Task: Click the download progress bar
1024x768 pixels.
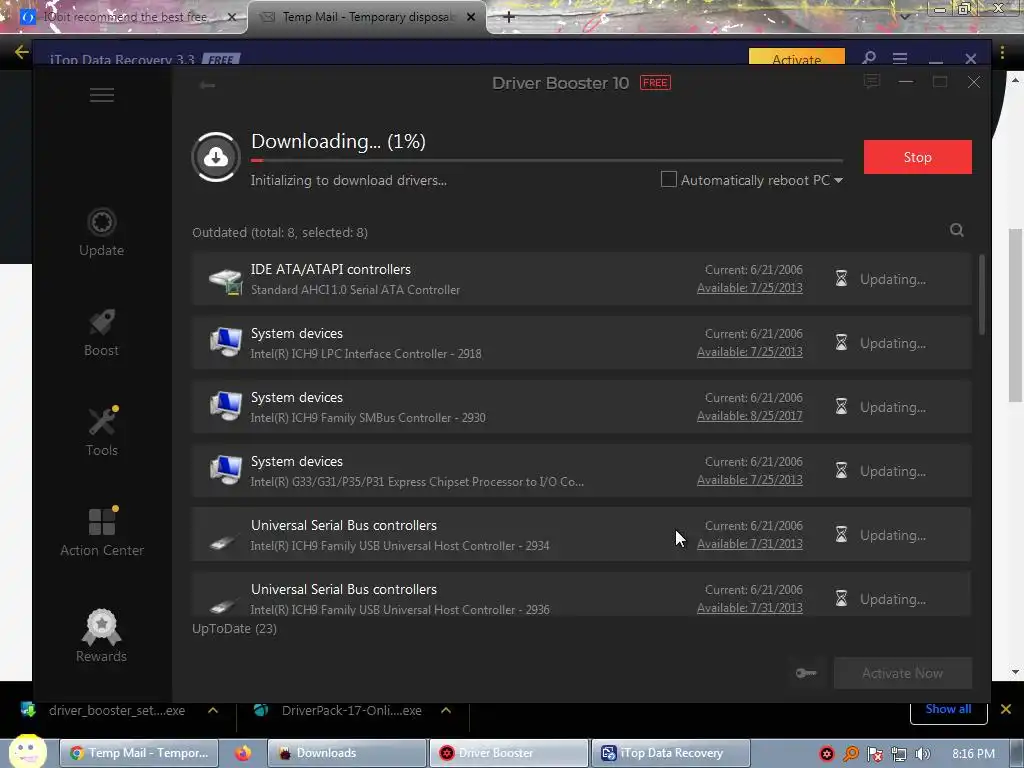Action: pos(547,160)
